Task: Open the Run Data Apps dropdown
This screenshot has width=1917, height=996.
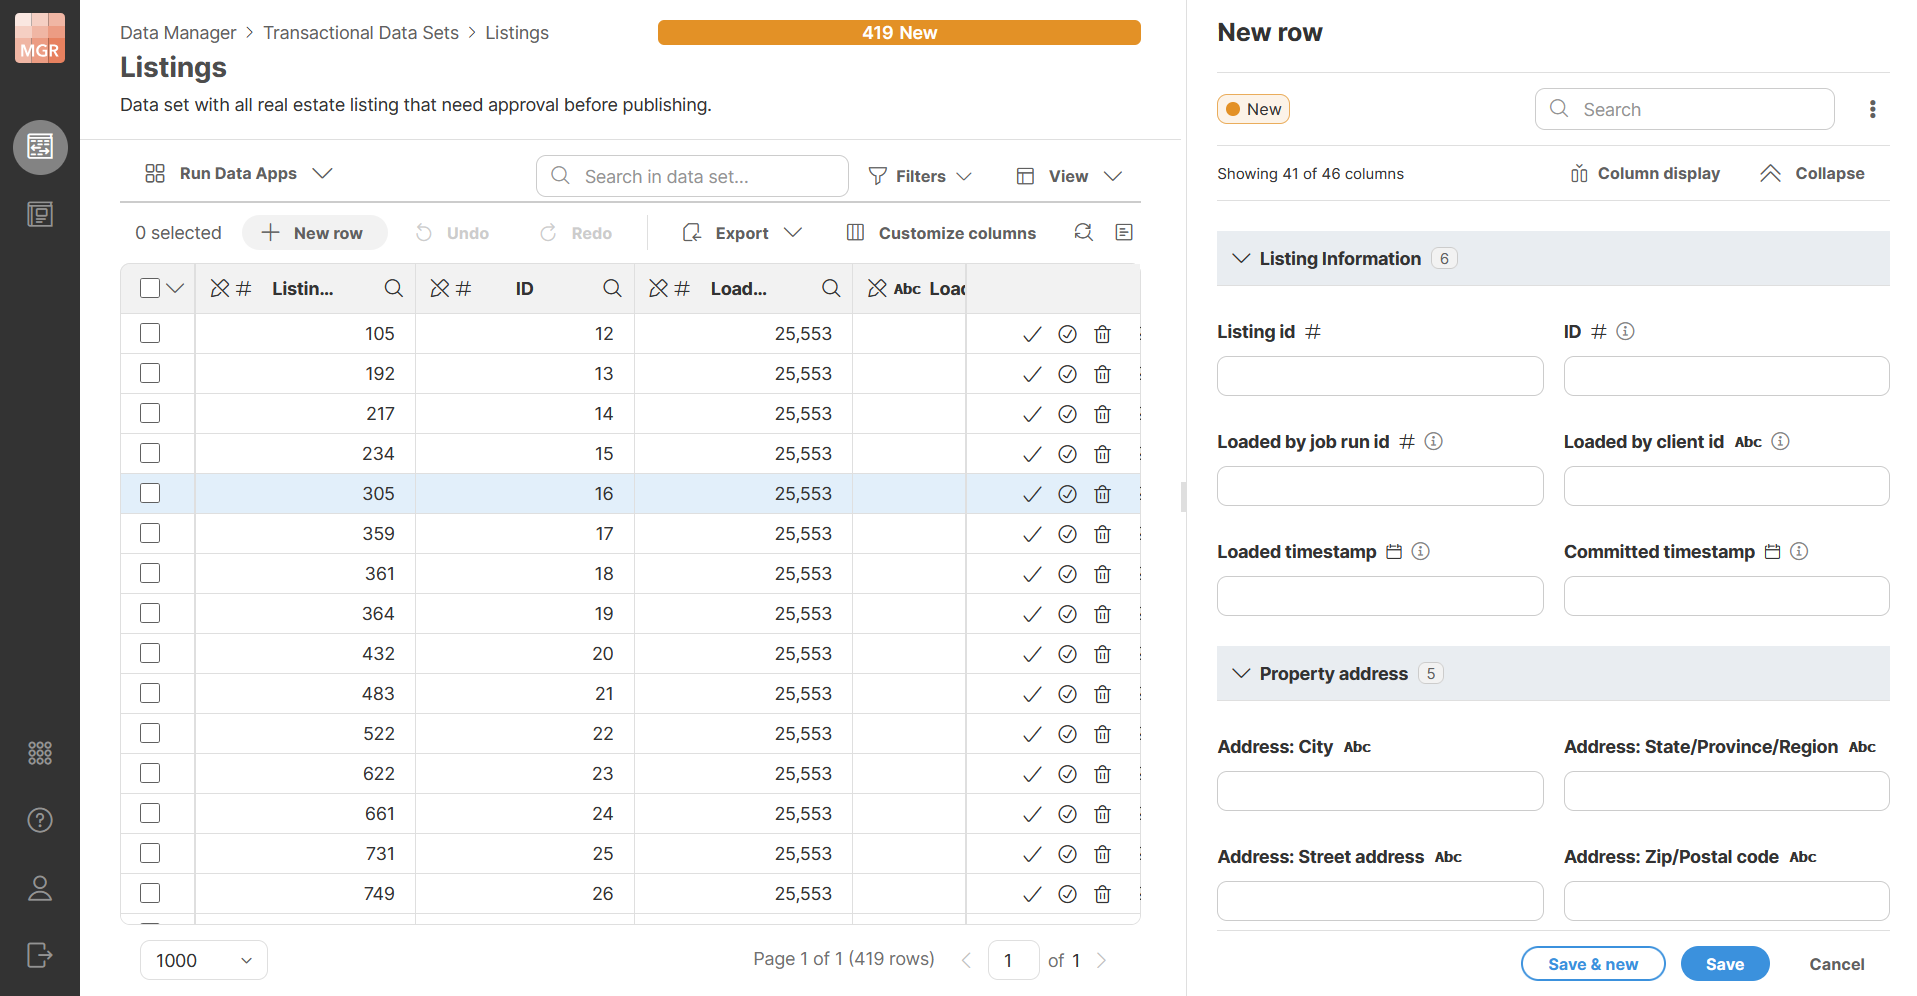Action: tap(238, 173)
